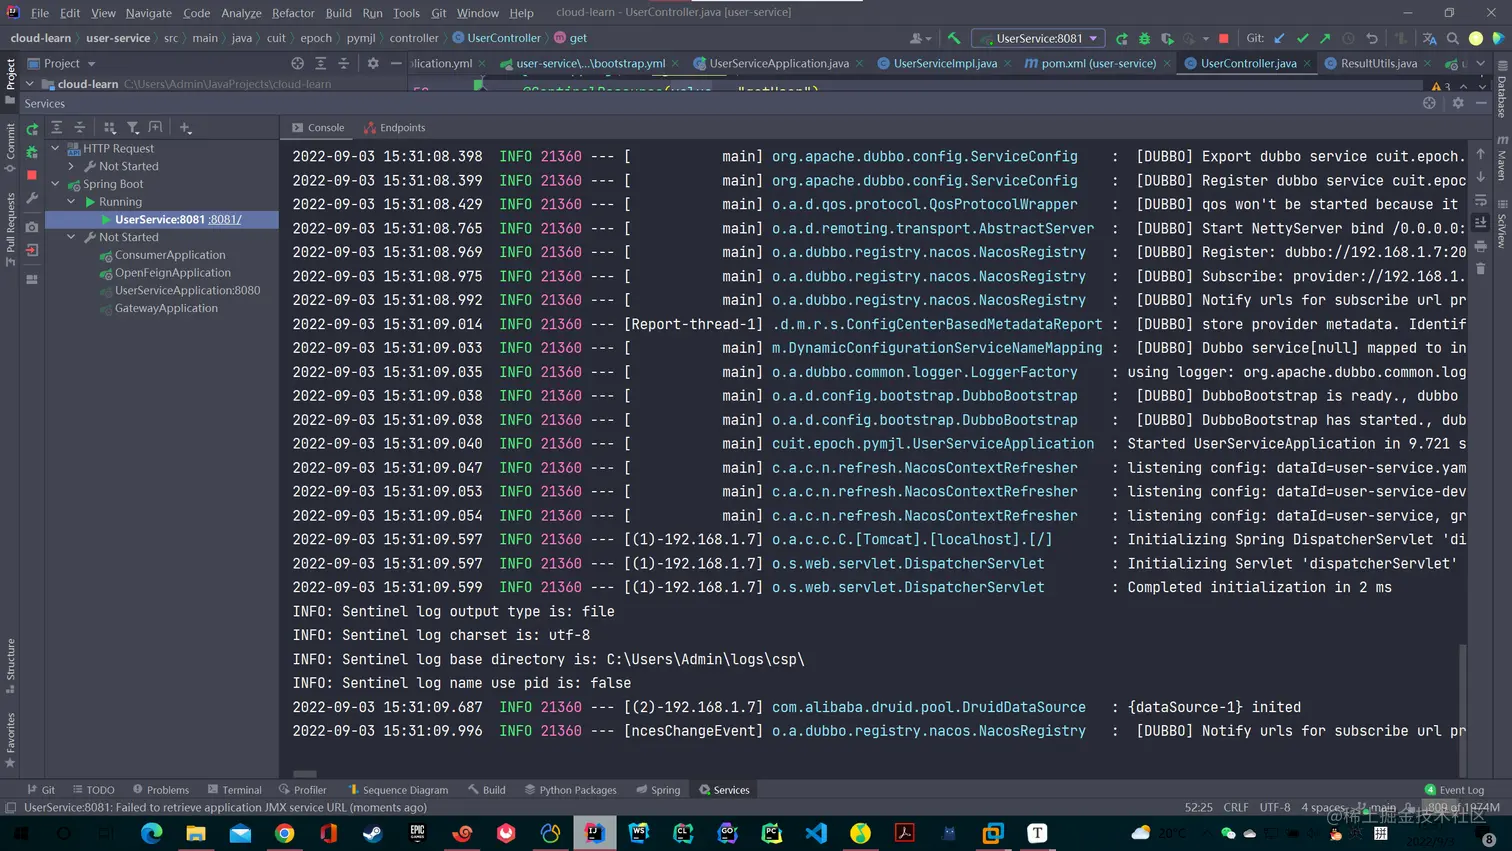Toggle the Maven tool window on the right

(x=1502, y=160)
